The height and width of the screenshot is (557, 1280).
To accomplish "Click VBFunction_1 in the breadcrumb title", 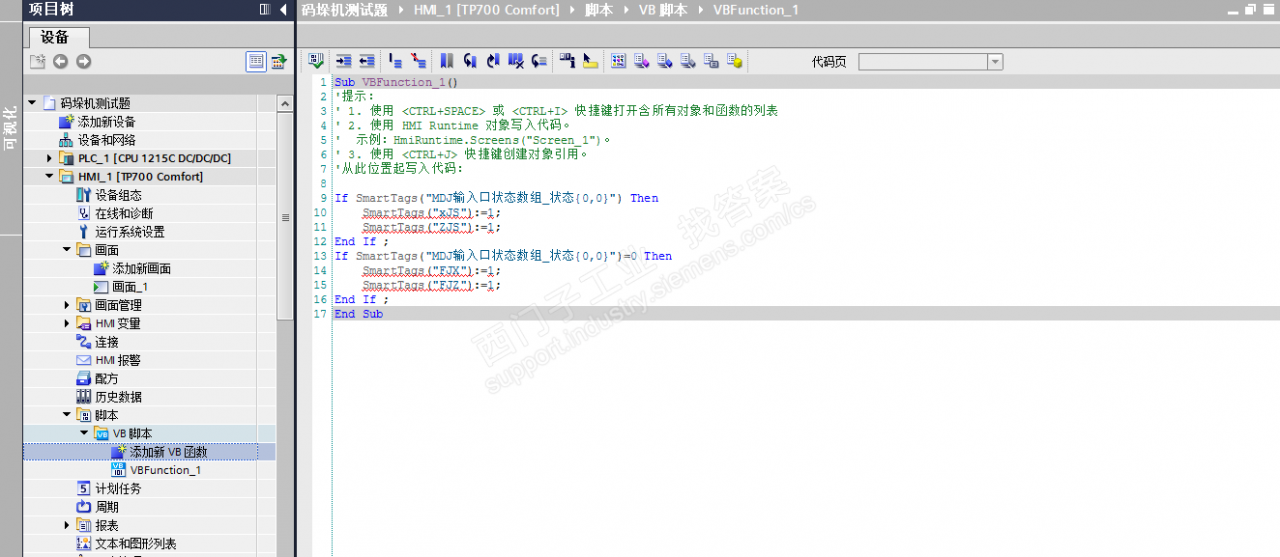I will point(755,9).
